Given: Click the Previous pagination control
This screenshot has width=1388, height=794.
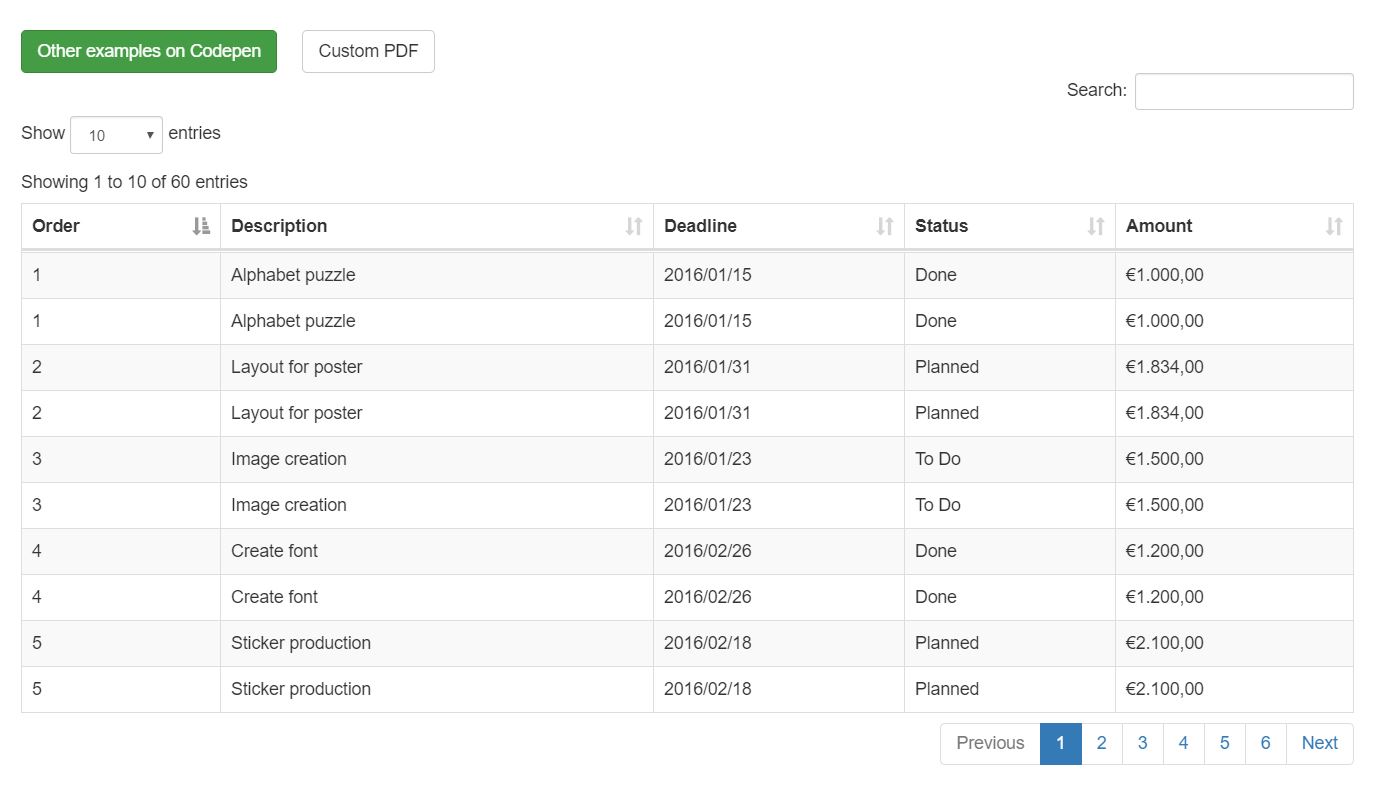Looking at the screenshot, I should pyautogui.click(x=990, y=743).
